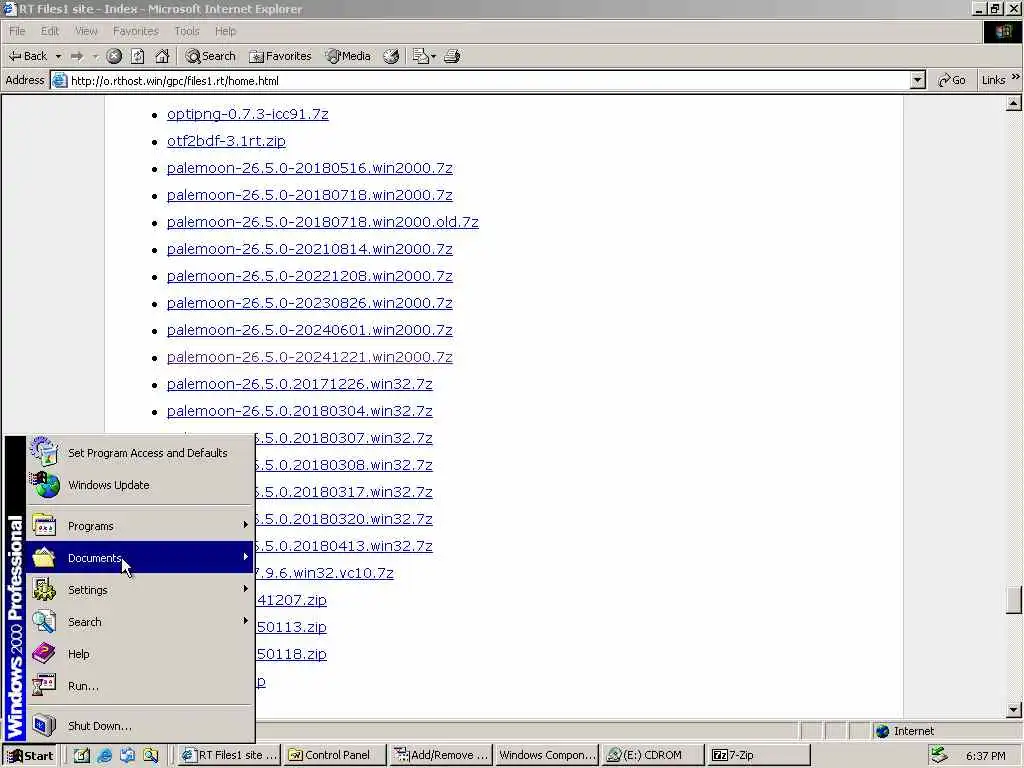This screenshot has width=1024, height=768.
Task: Click Windows Update in Start menu
Action: [x=140, y=485]
